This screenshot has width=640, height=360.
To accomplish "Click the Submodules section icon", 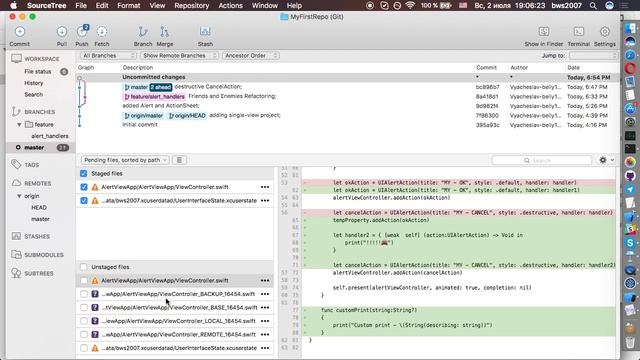I will click(16, 254).
